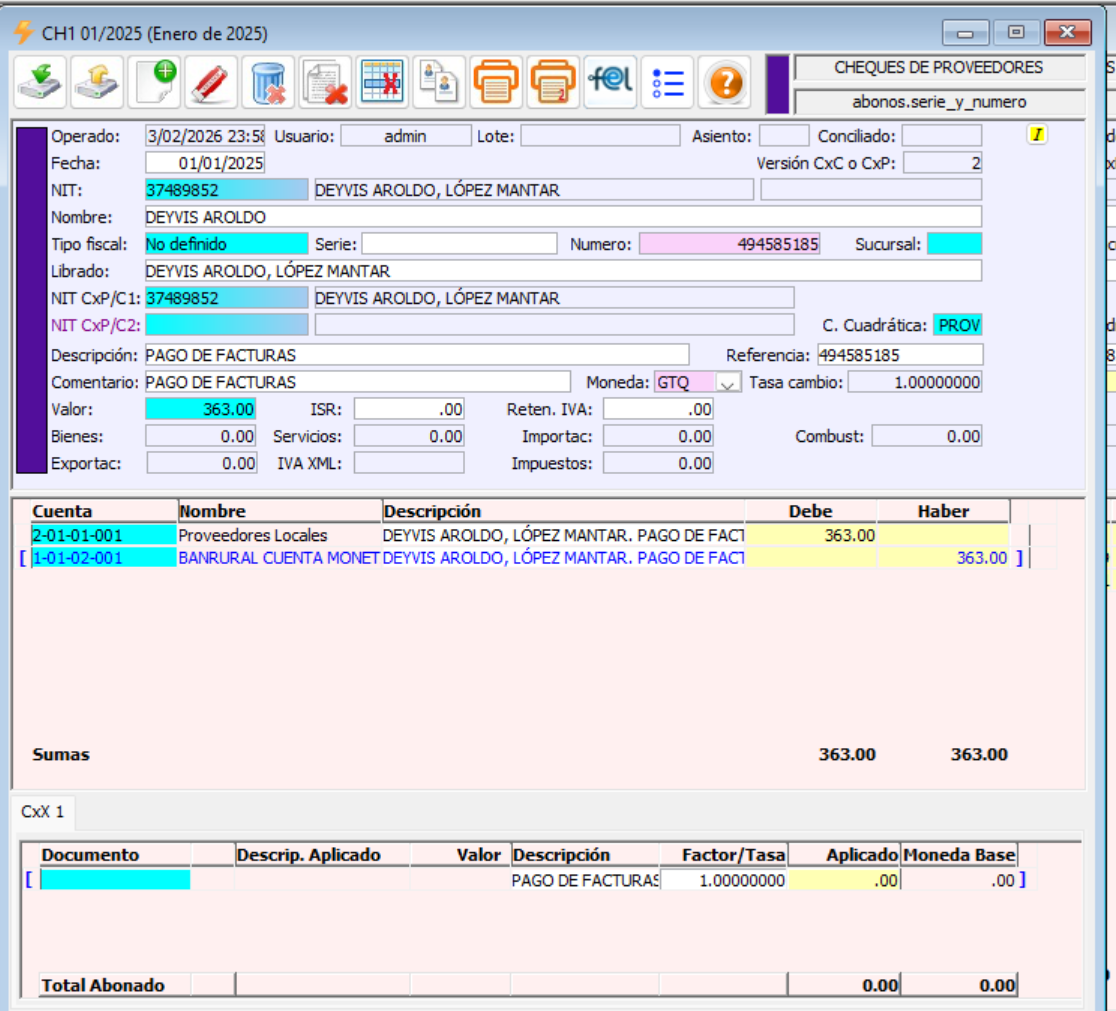Screen dimensions: 1116x1011
Task: Click the Fecha date input field
Action: (205, 163)
